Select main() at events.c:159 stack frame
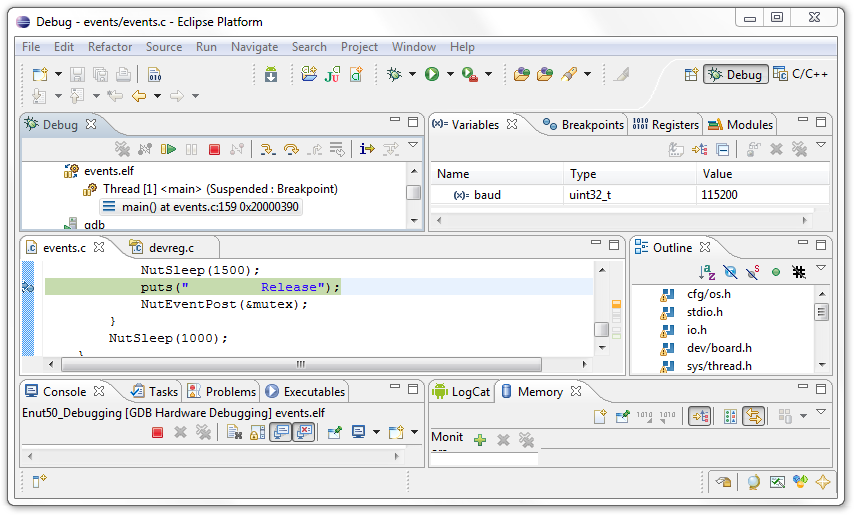Viewport: 854px width, 515px height. click(x=202, y=207)
